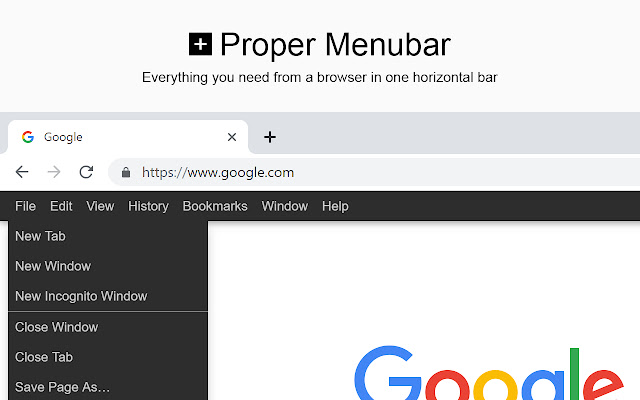Click the Google favicon on the tab
The height and width of the screenshot is (400, 640).
click(x=28, y=137)
